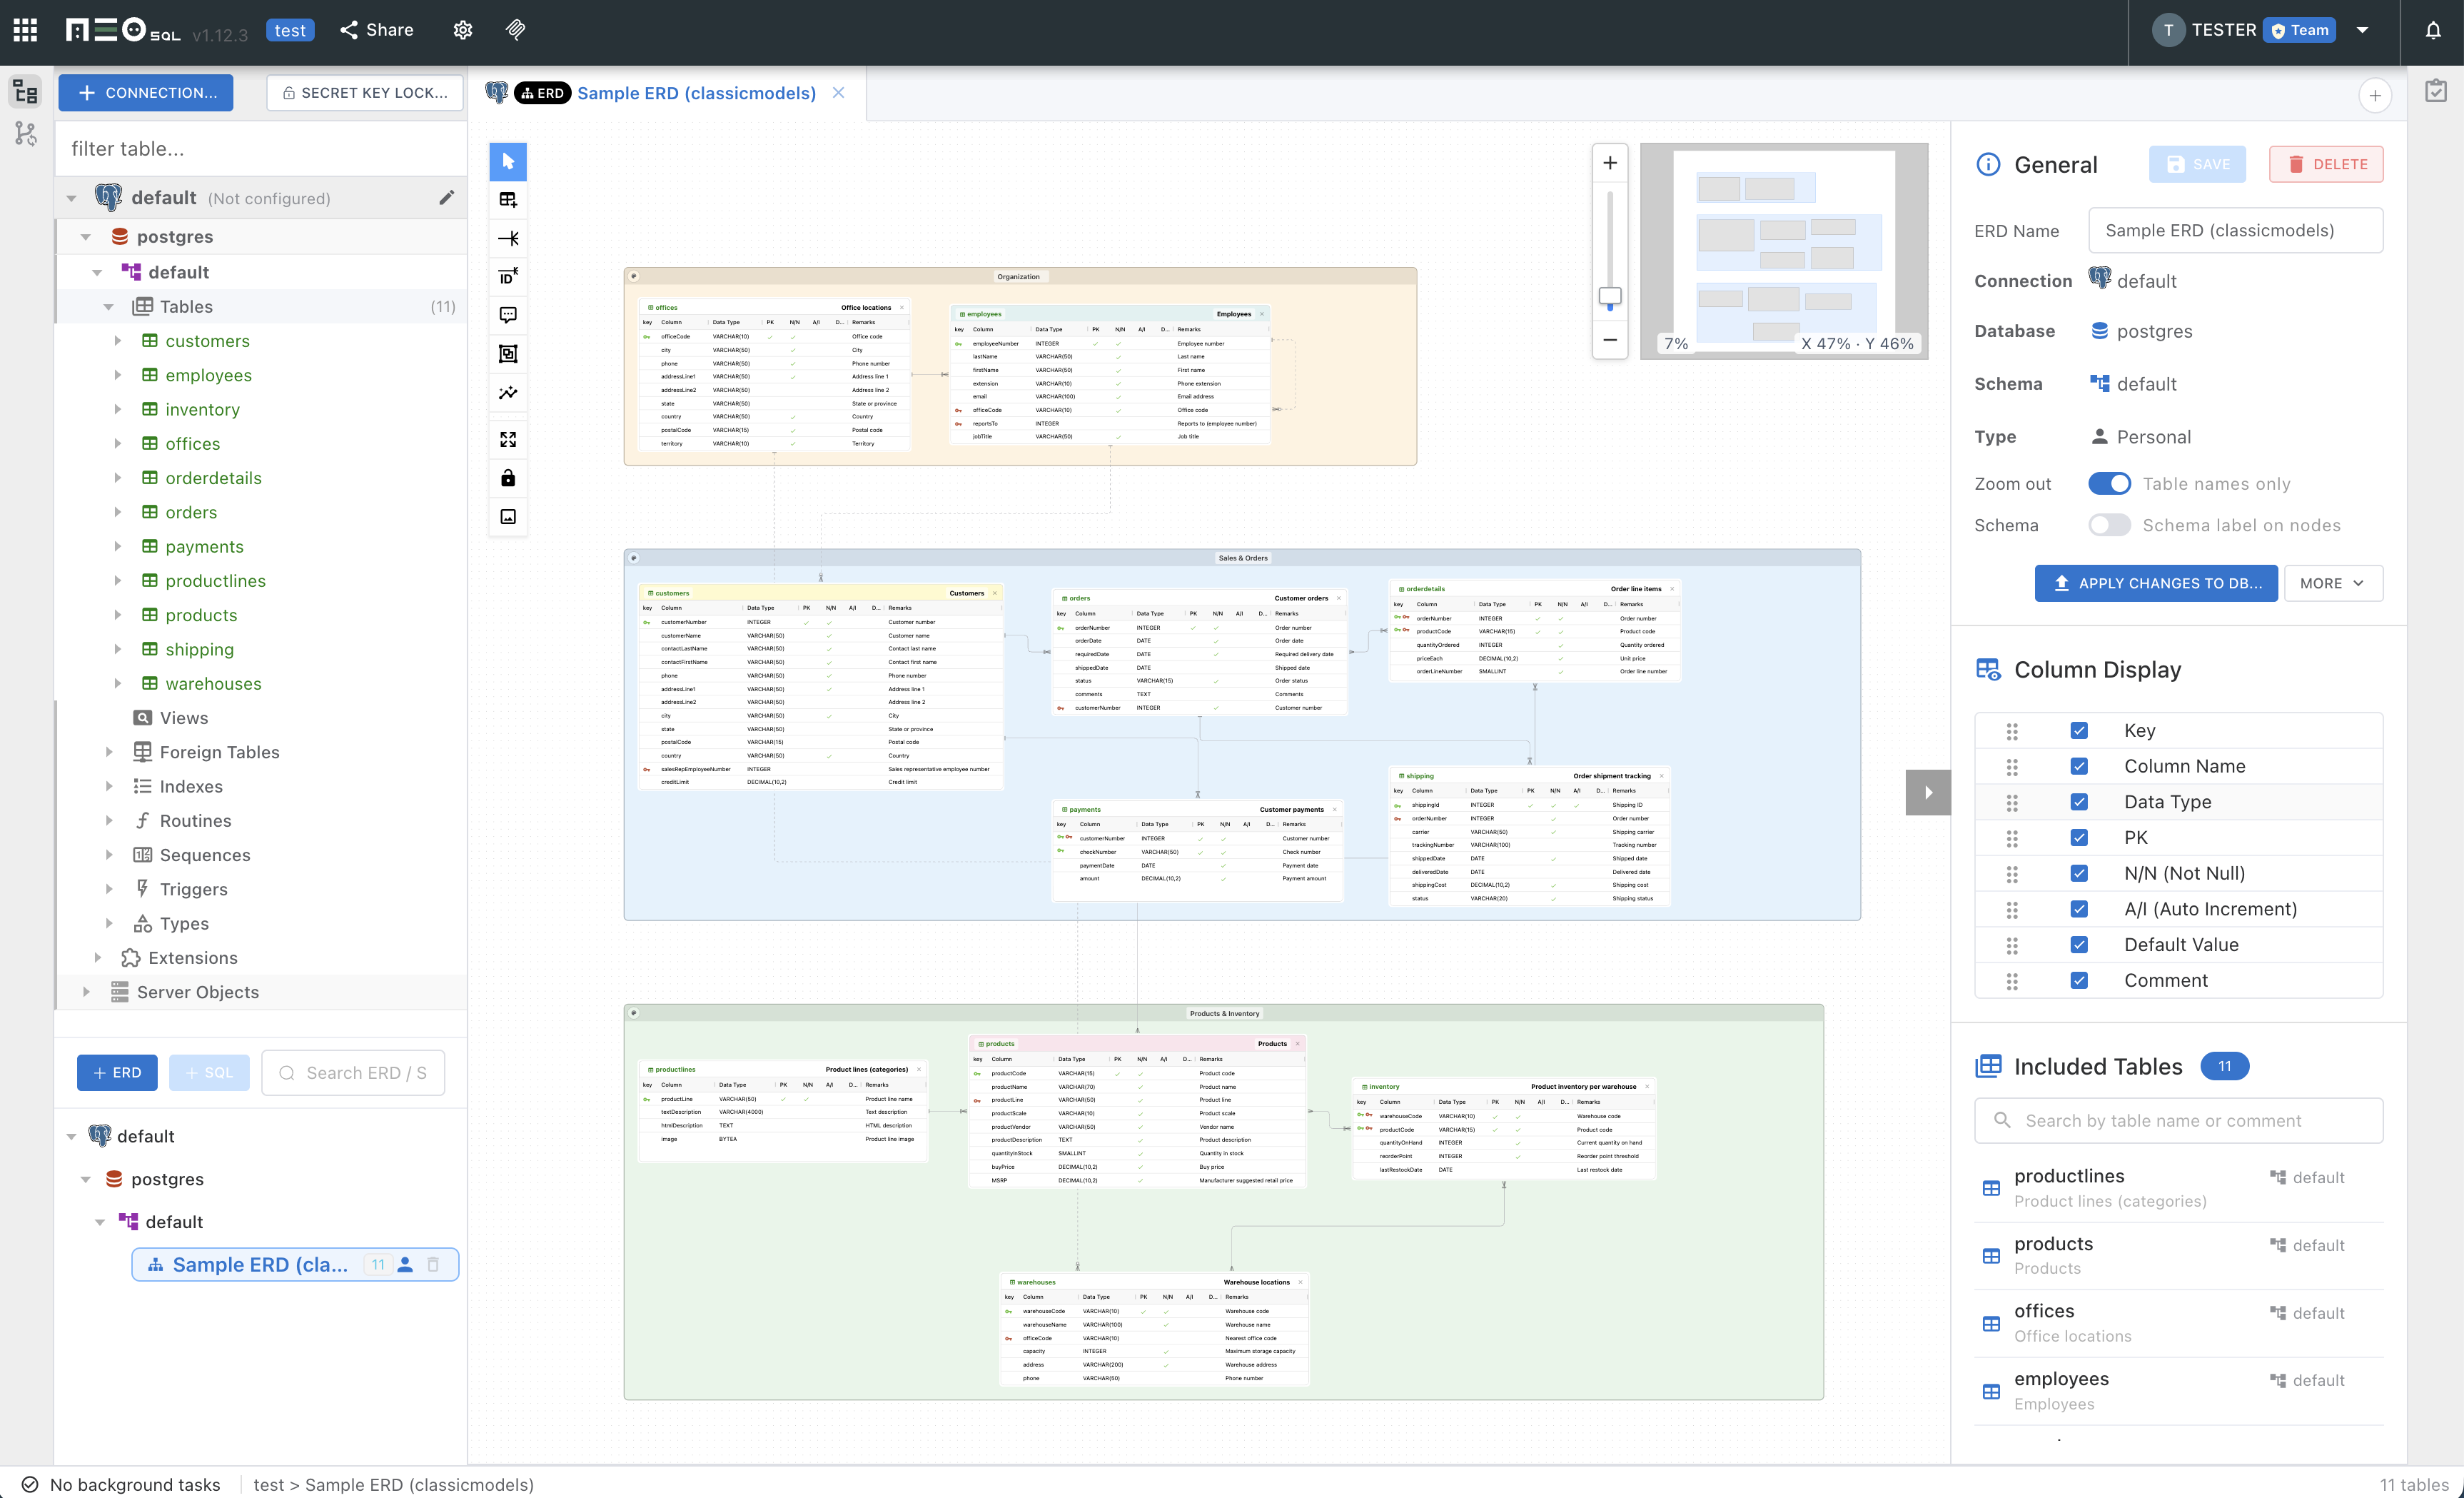Image resolution: width=2464 pixels, height=1498 pixels.
Task: Expand the Foreign Tables node
Action: (109, 752)
